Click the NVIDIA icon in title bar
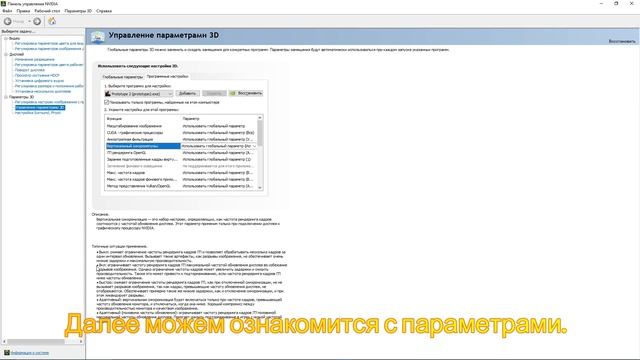The image size is (640, 360). [x=3, y=3]
